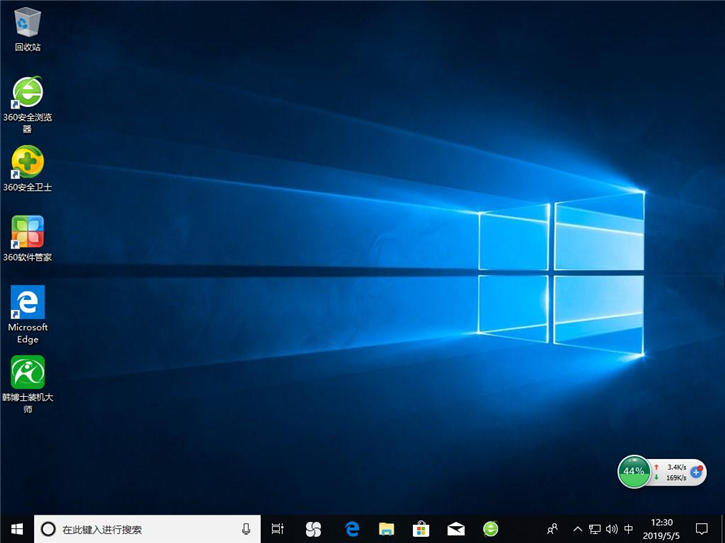Screen dimensions: 725x543
Task: Open the clock showing 12:30 in the taskbar
Action: click(x=661, y=529)
